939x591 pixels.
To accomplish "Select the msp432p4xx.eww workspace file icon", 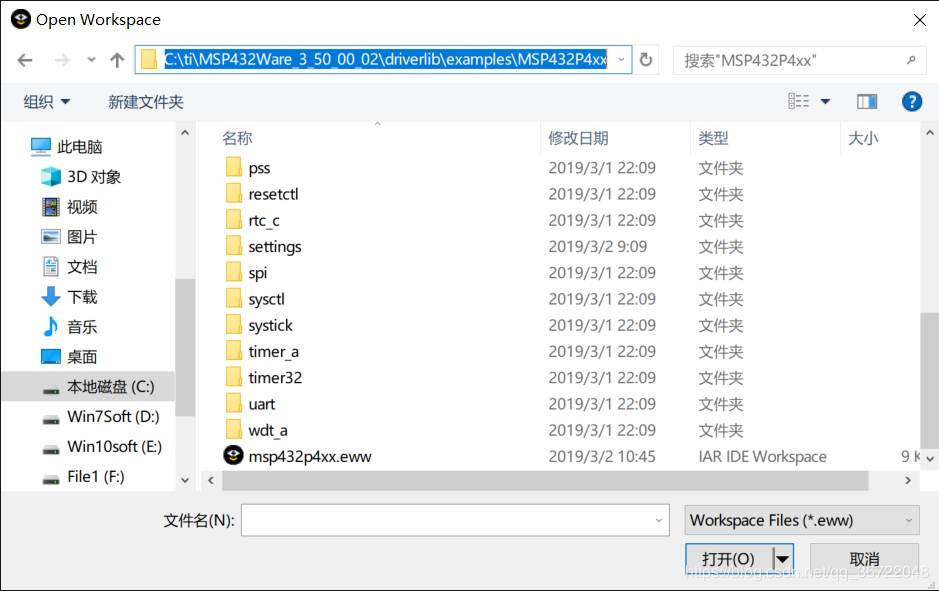I will click(x=234, y=456).
